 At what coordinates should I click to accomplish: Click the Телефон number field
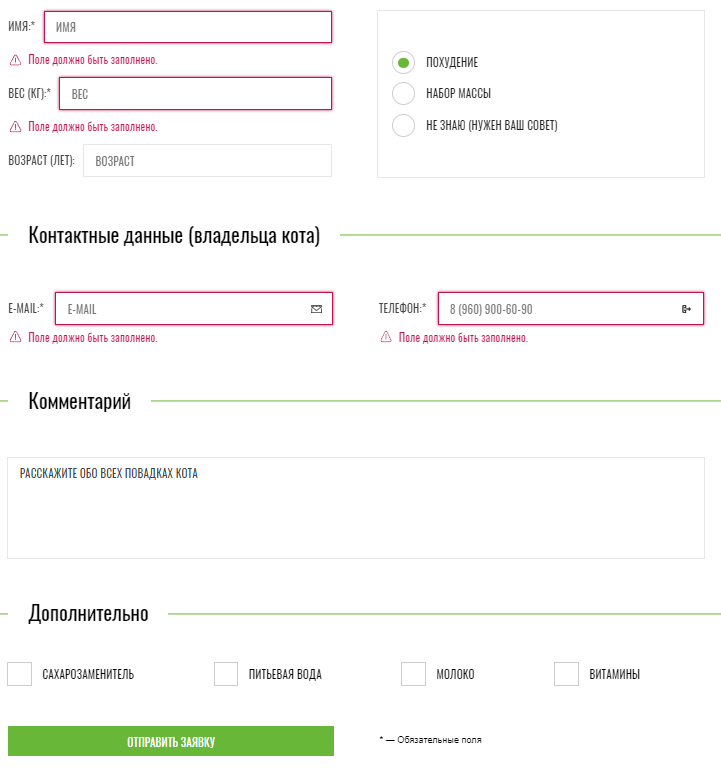point(571,309)
